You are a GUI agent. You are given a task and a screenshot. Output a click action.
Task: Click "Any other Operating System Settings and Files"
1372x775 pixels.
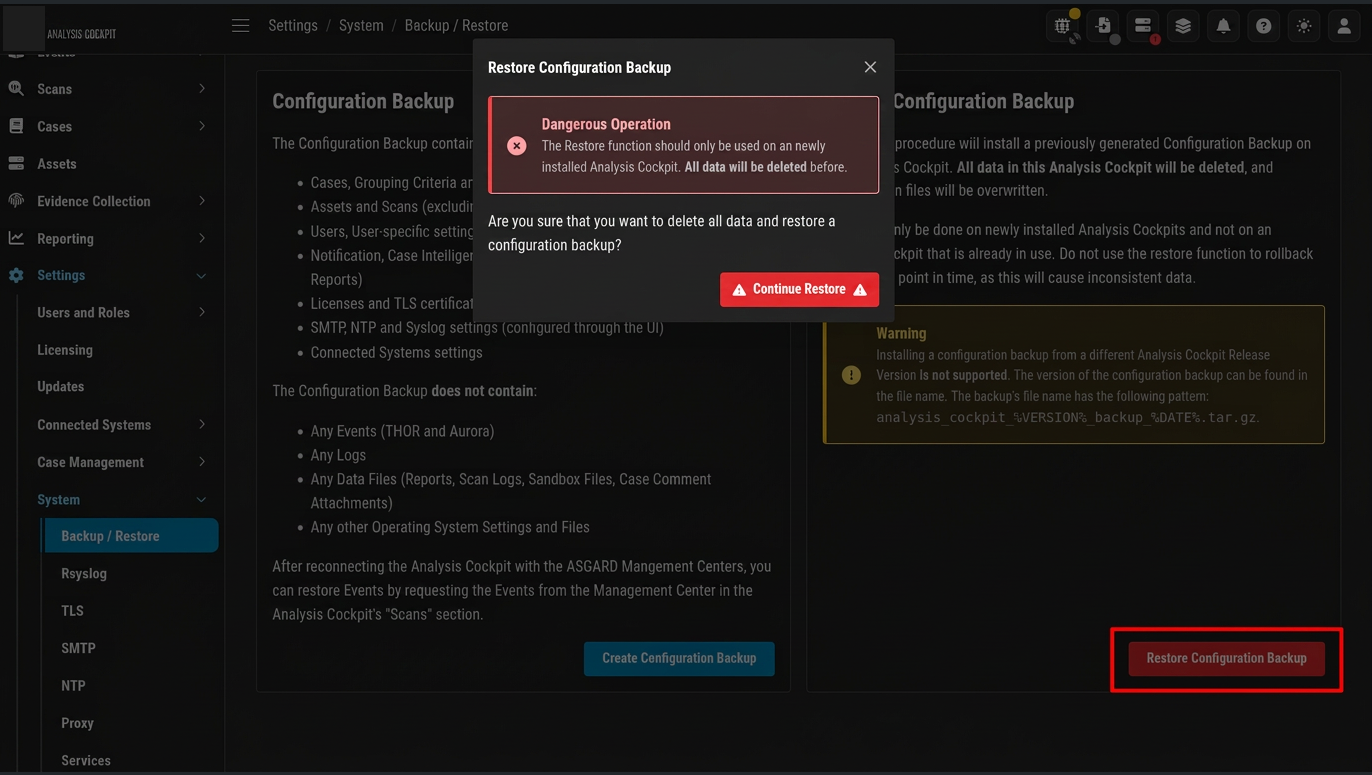(x=450, y=527)
